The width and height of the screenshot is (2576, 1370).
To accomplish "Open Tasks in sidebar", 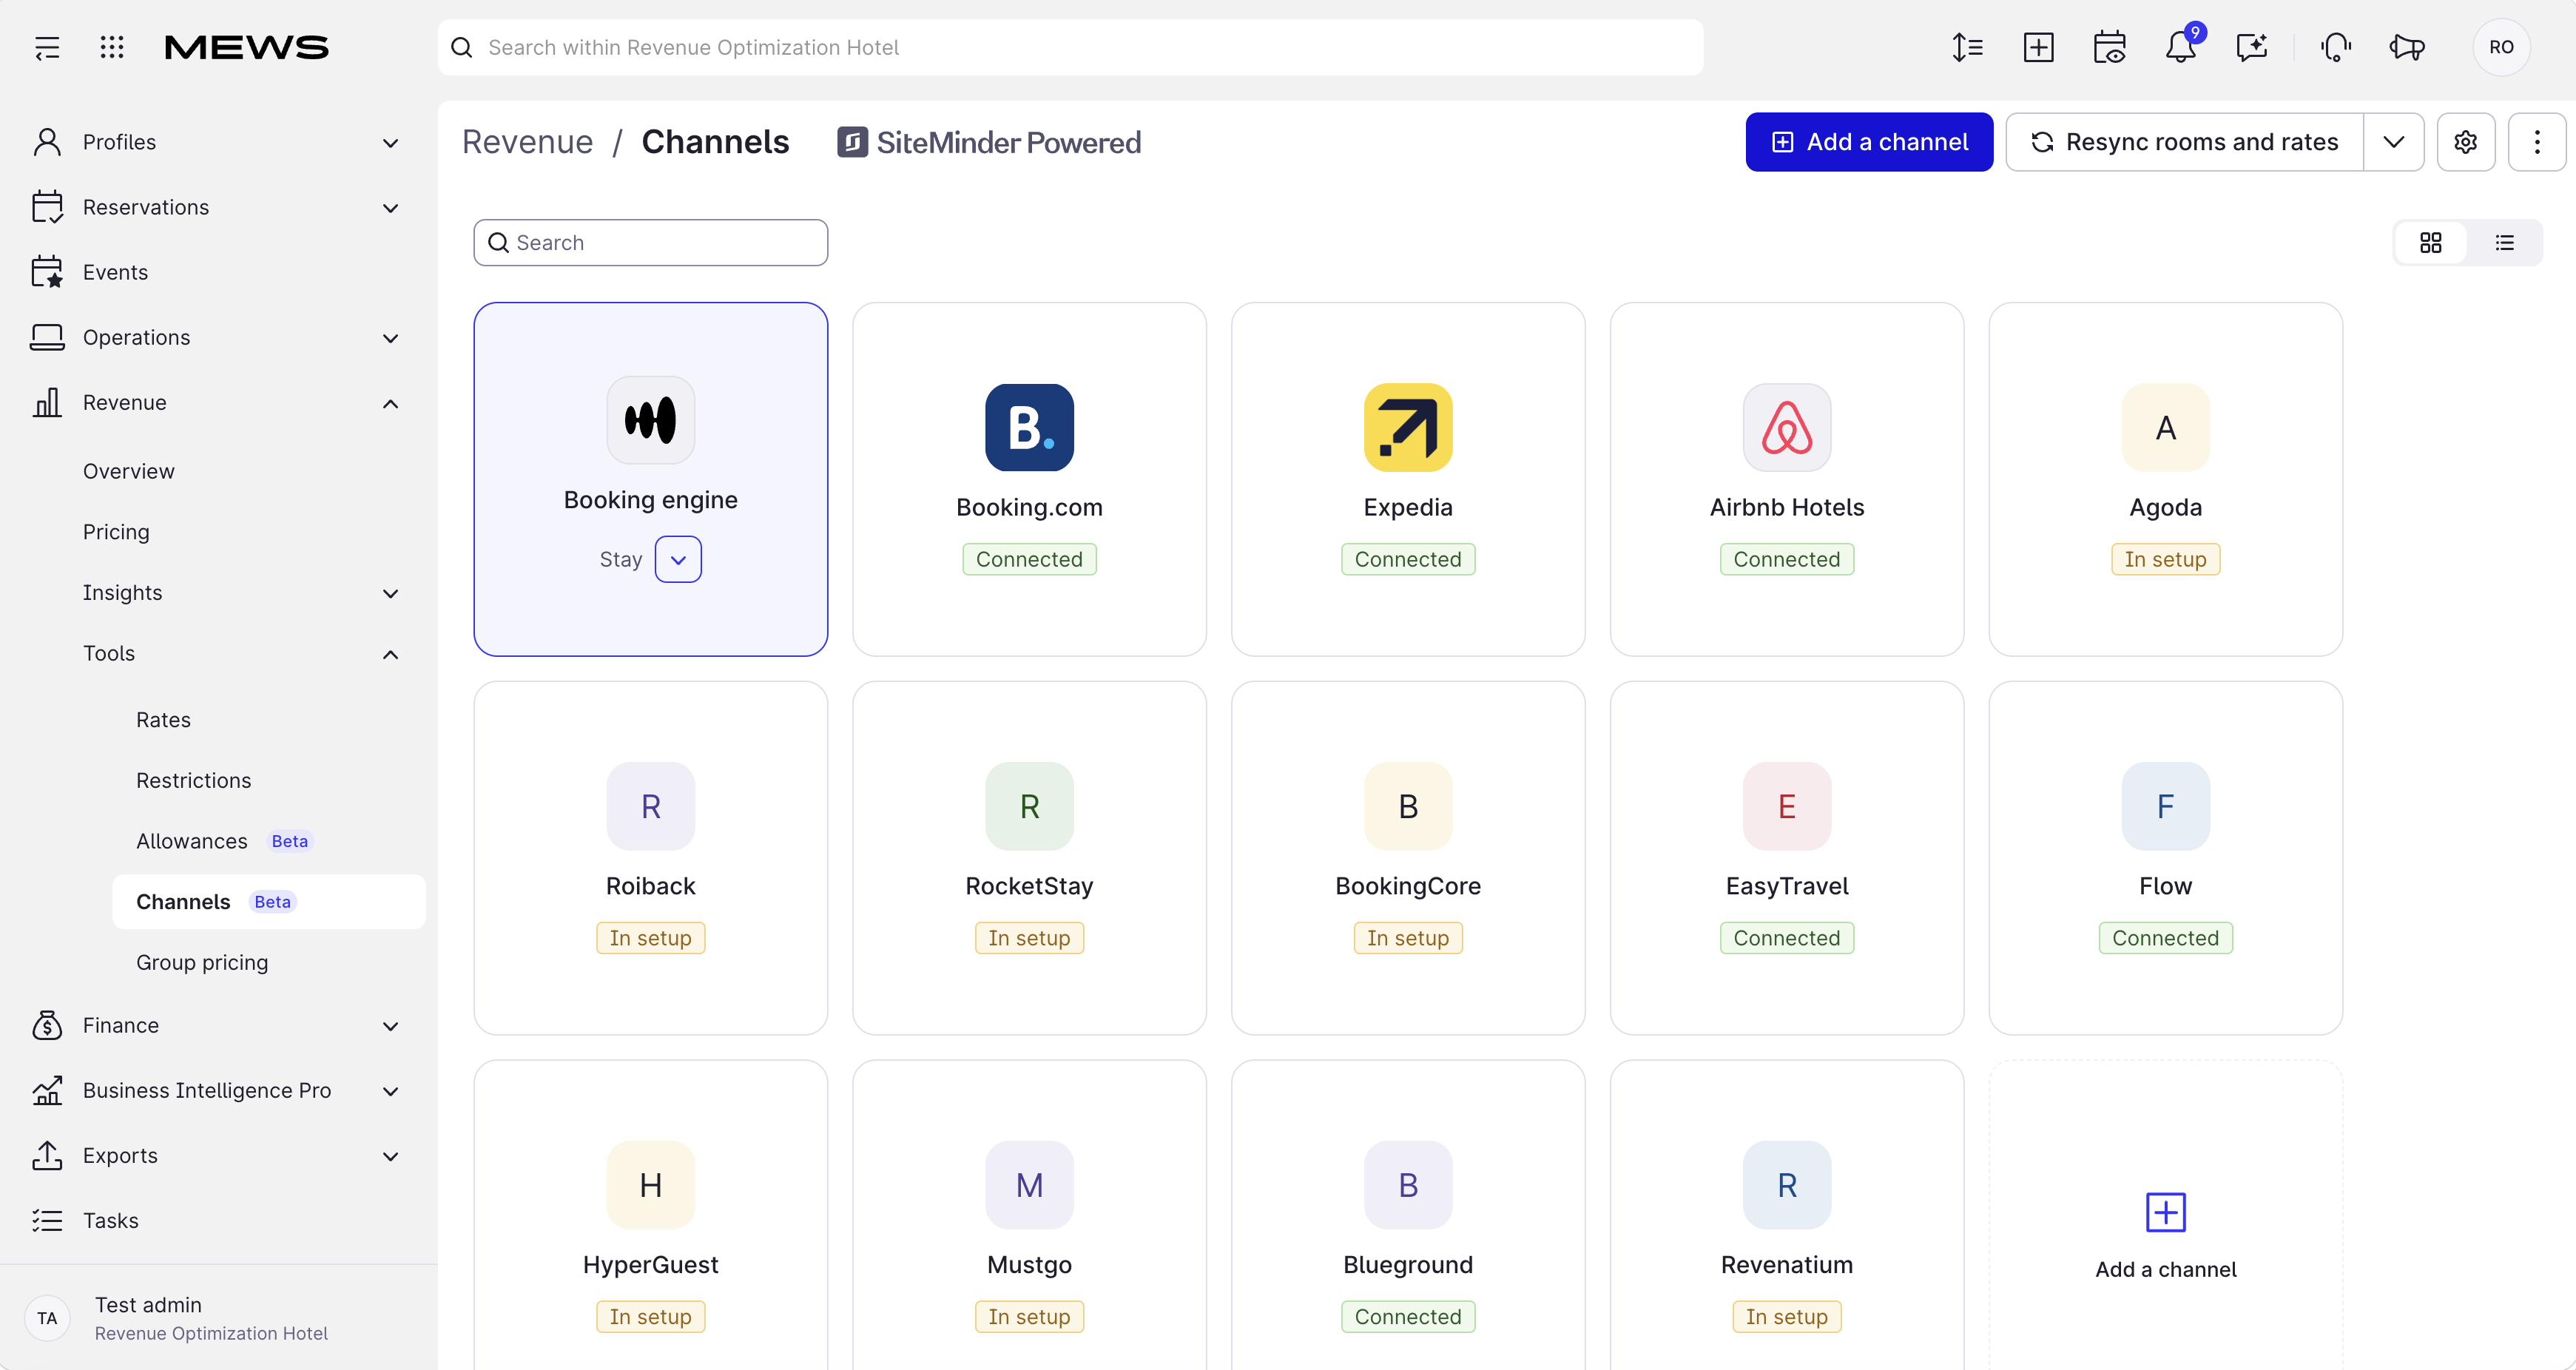I will point(110,1220).
